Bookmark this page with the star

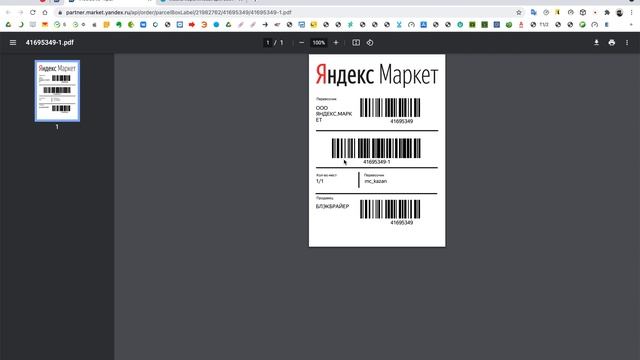point(519,13)
